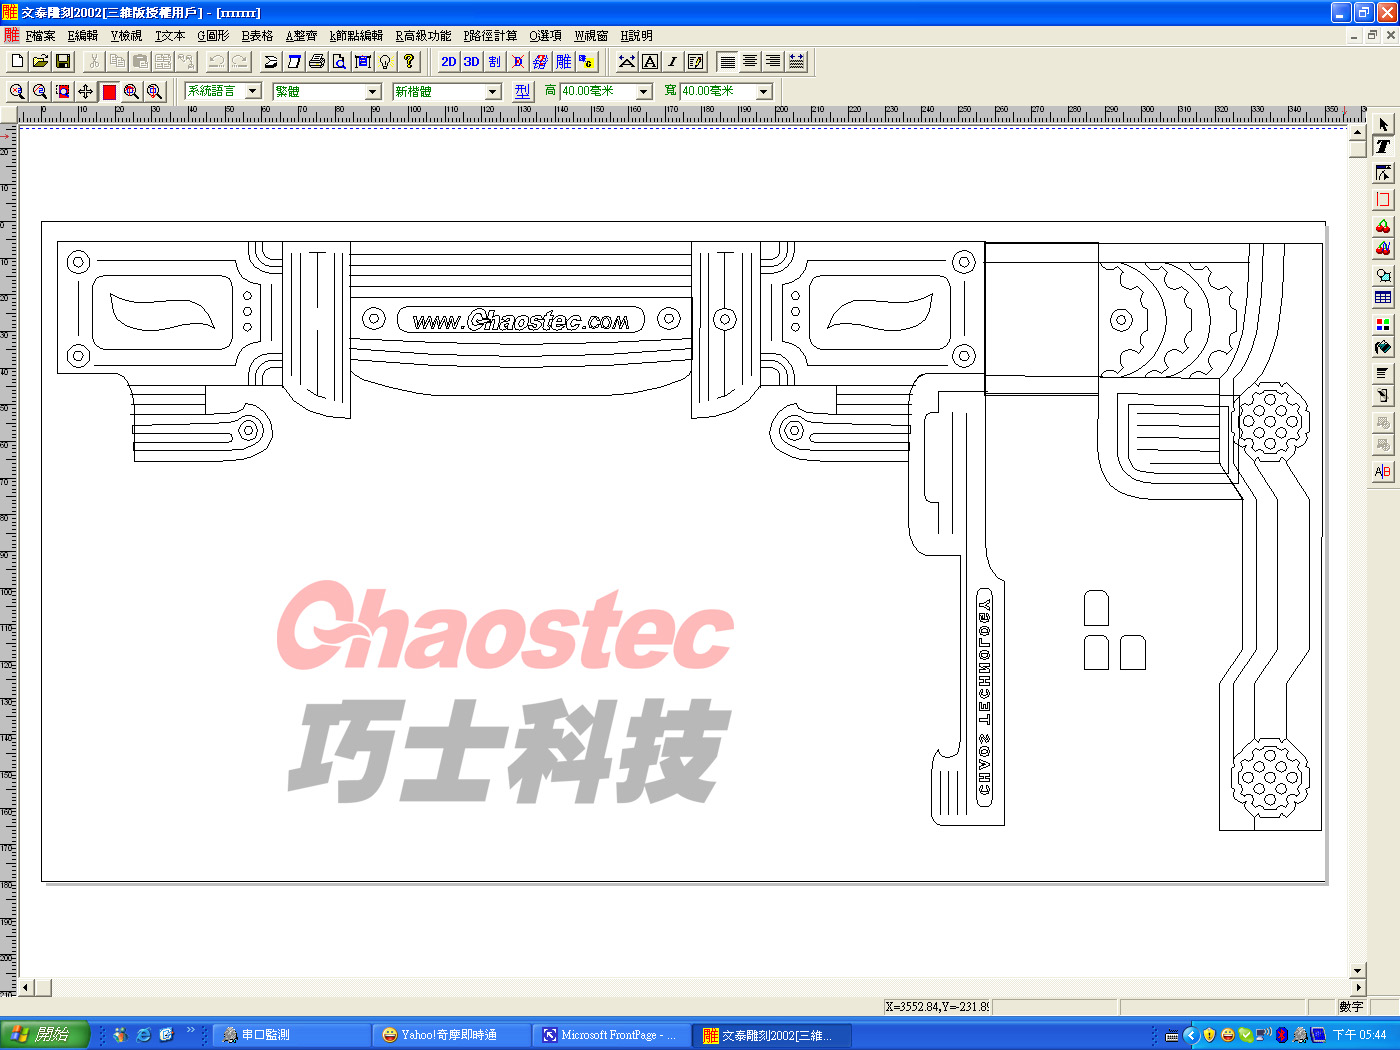Click the shapes drawing tool icon
1400x1050 pixels.
[x=1383, y=275]
